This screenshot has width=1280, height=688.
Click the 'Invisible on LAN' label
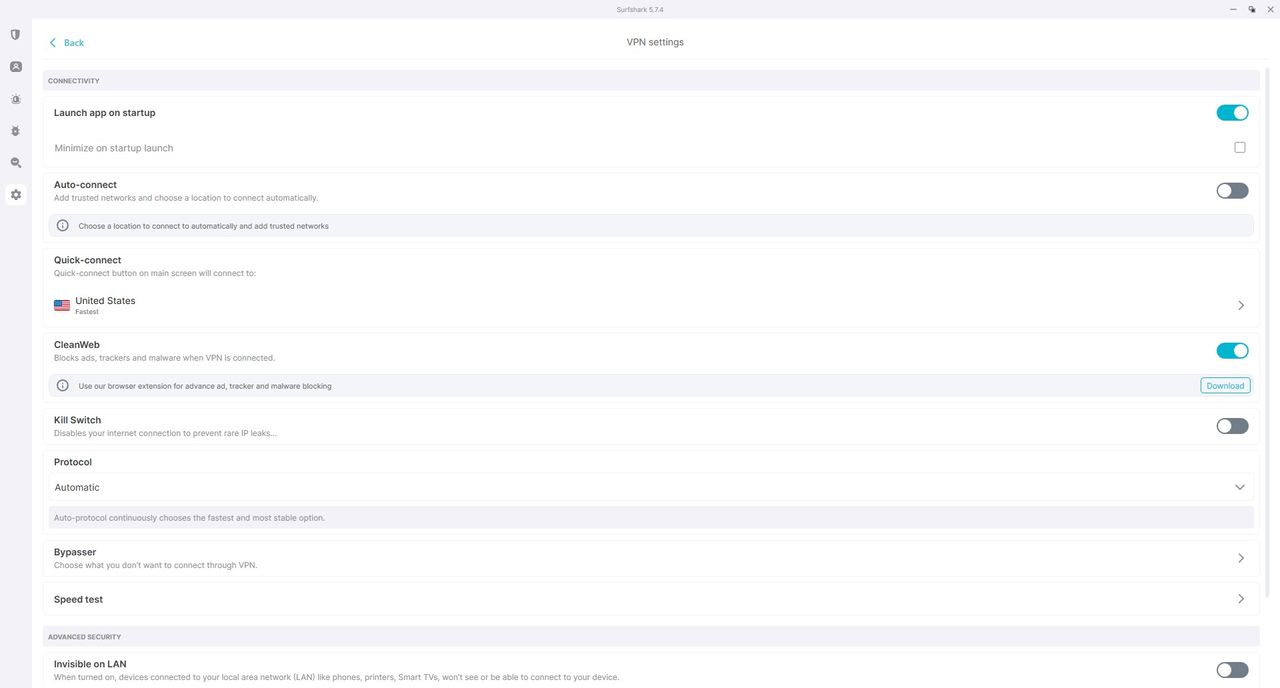[x=90, y=664]
